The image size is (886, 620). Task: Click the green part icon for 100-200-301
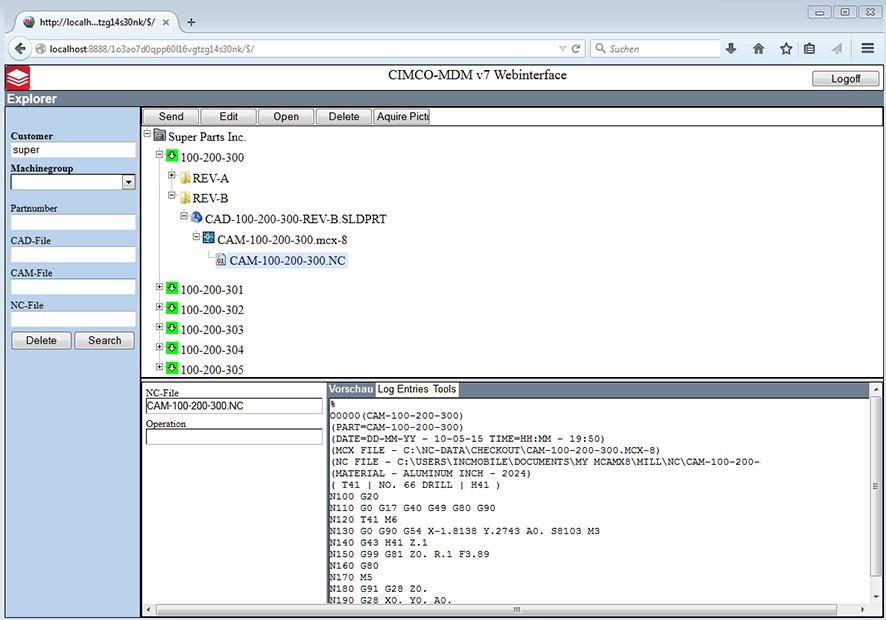[x=172, y=288]
